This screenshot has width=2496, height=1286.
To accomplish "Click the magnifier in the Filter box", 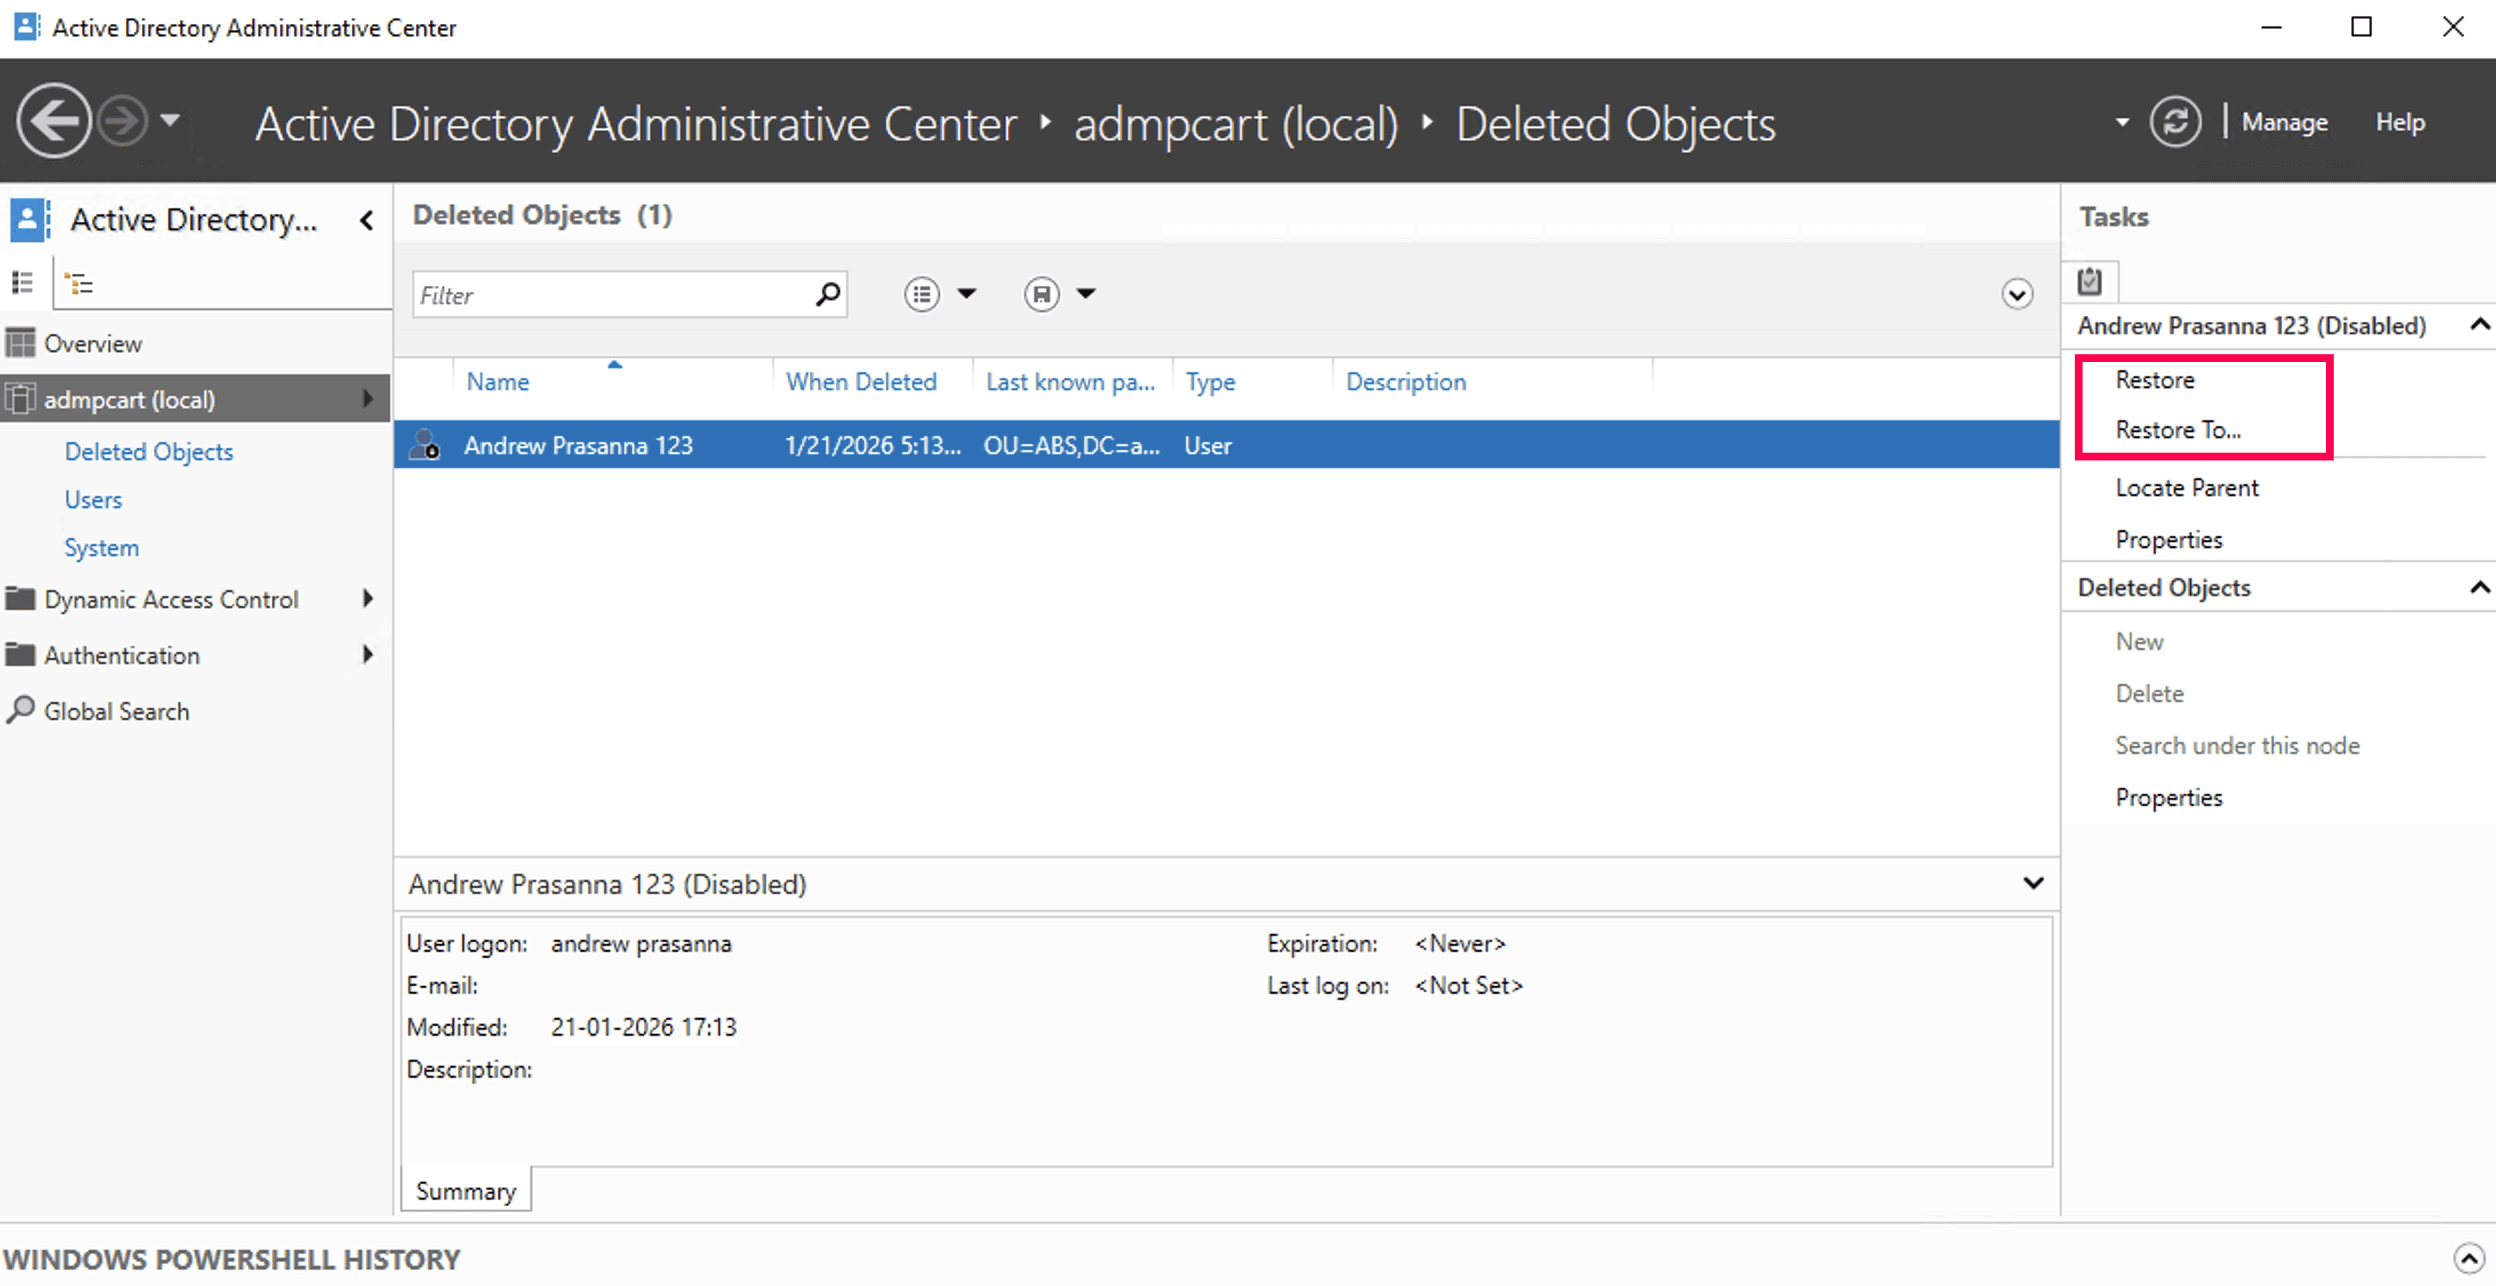I will pos(827,293).
